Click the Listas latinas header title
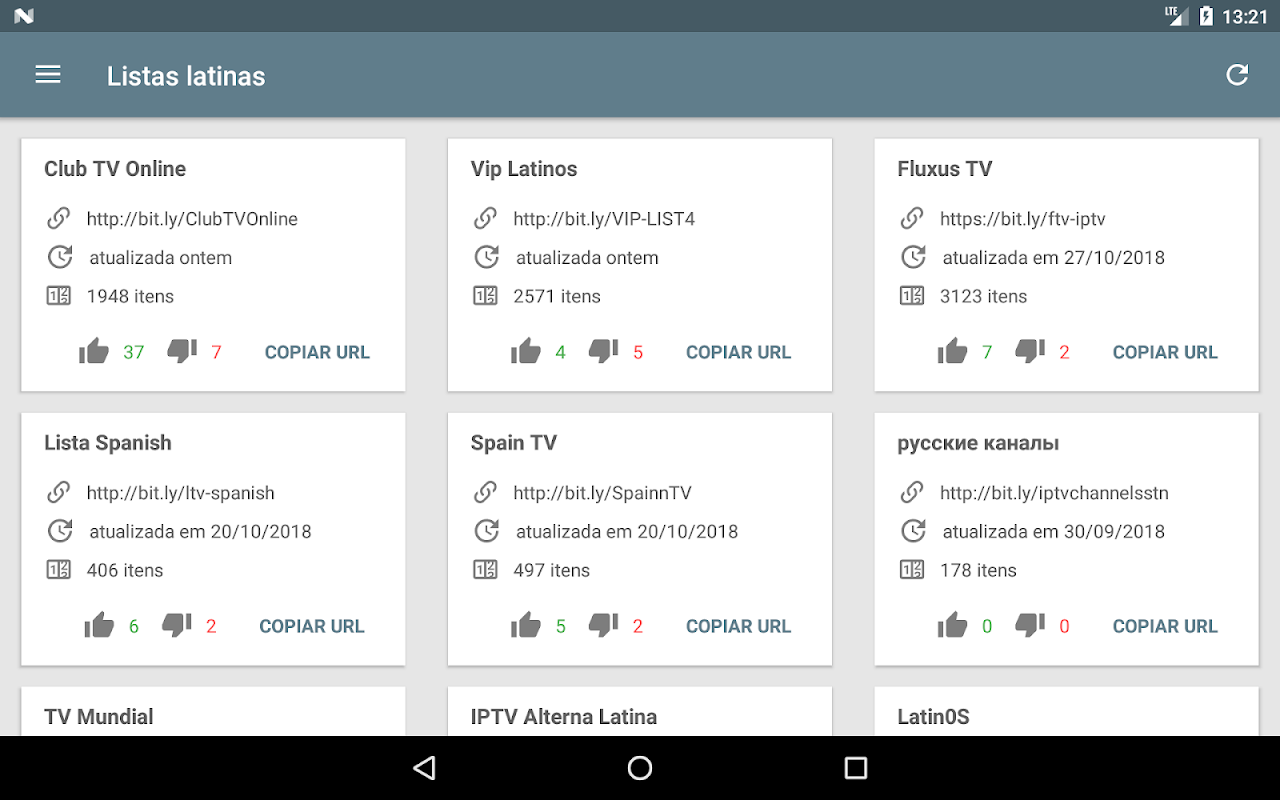This screenshot has width=1280, height=800. [x=186, y=76]
